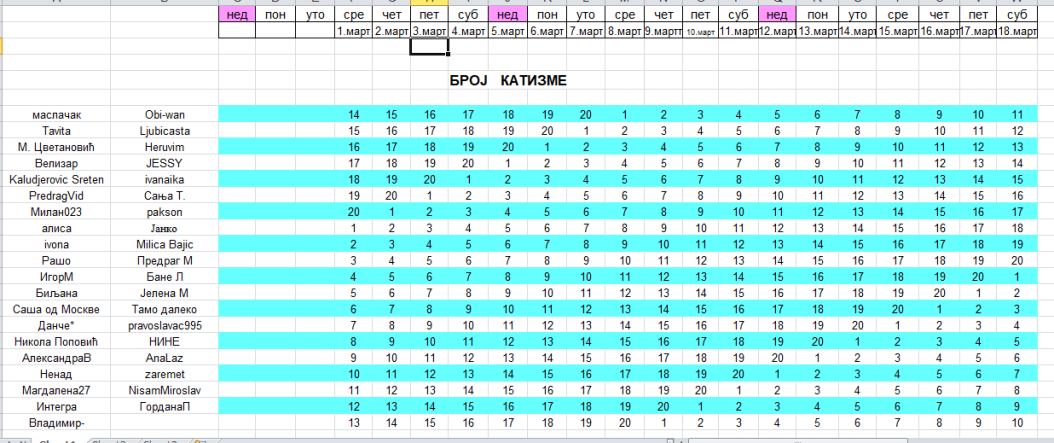Click Владимир- row value under 18.март

coord(1016,423)
